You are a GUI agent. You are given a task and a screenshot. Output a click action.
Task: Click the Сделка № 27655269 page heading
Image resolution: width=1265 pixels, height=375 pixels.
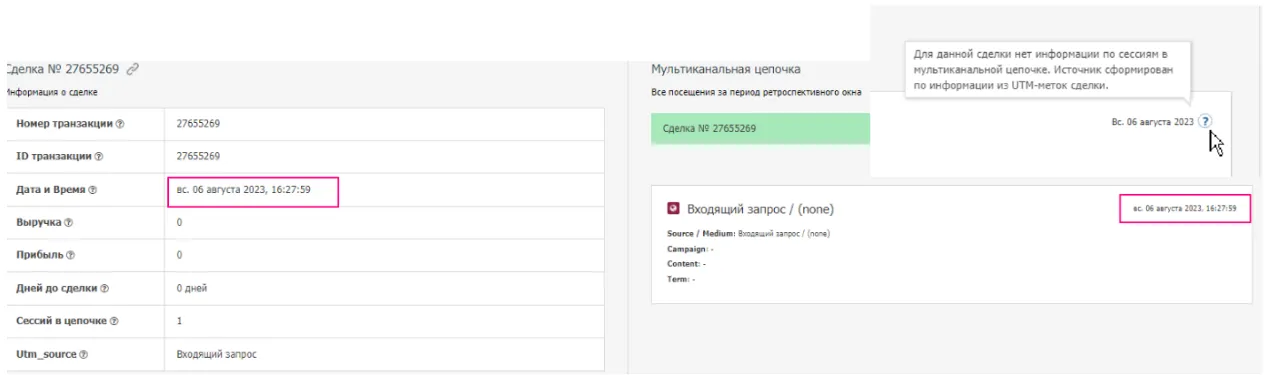point(62,70)
